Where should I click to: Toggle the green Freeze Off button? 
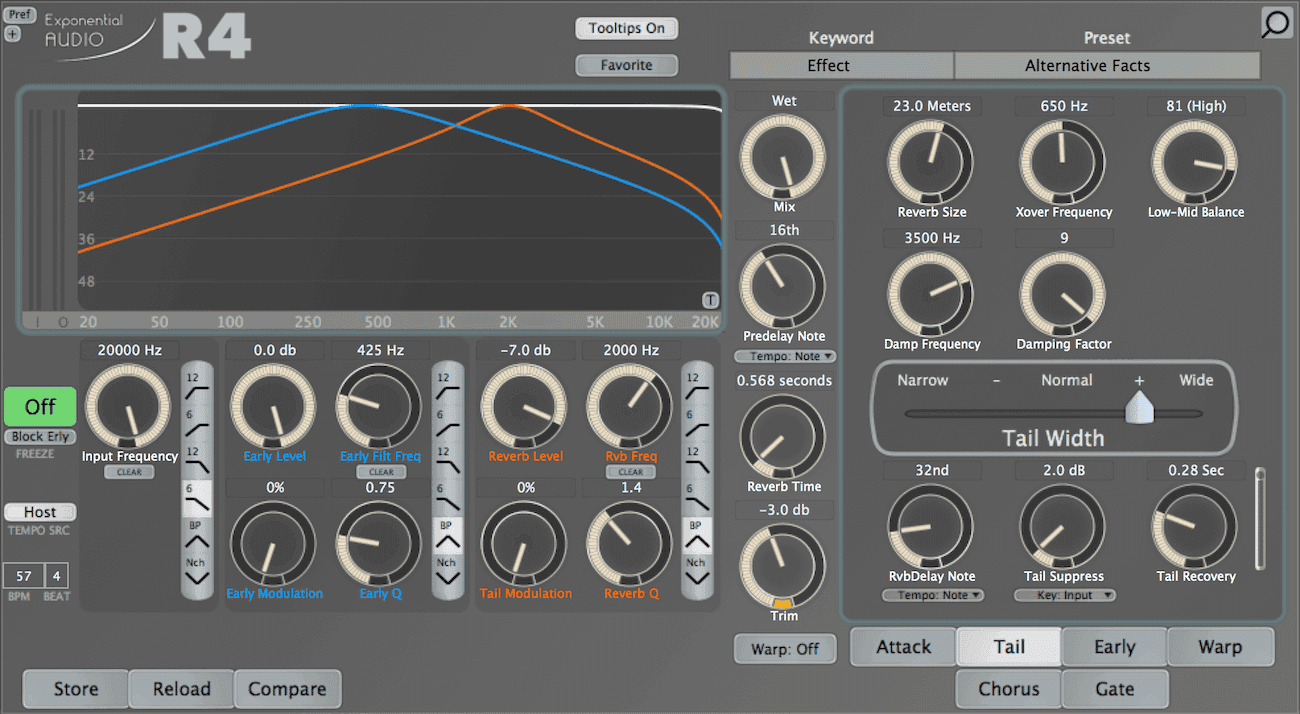(x=40, y=406)
